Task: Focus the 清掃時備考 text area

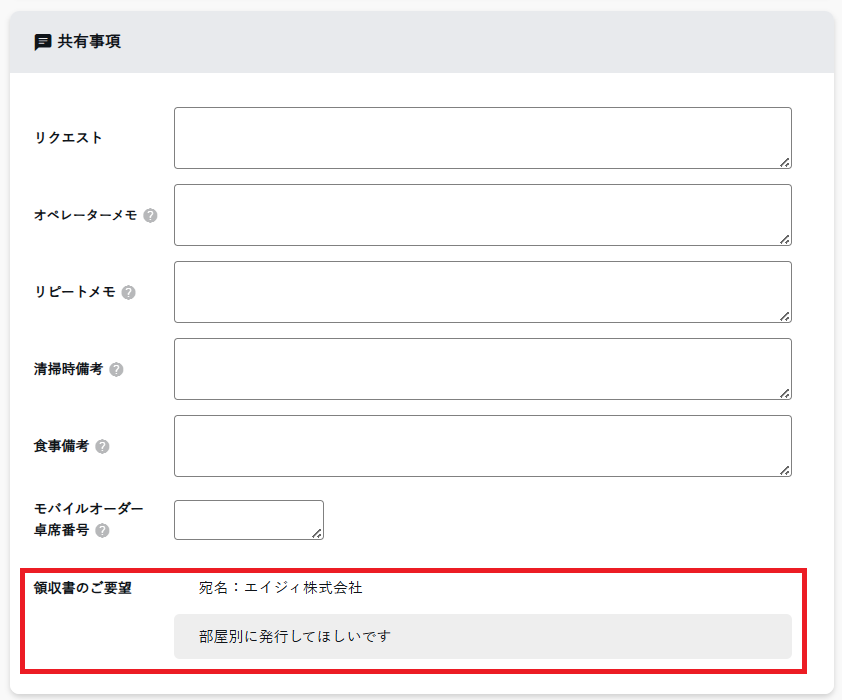Action: click(482, 369)
